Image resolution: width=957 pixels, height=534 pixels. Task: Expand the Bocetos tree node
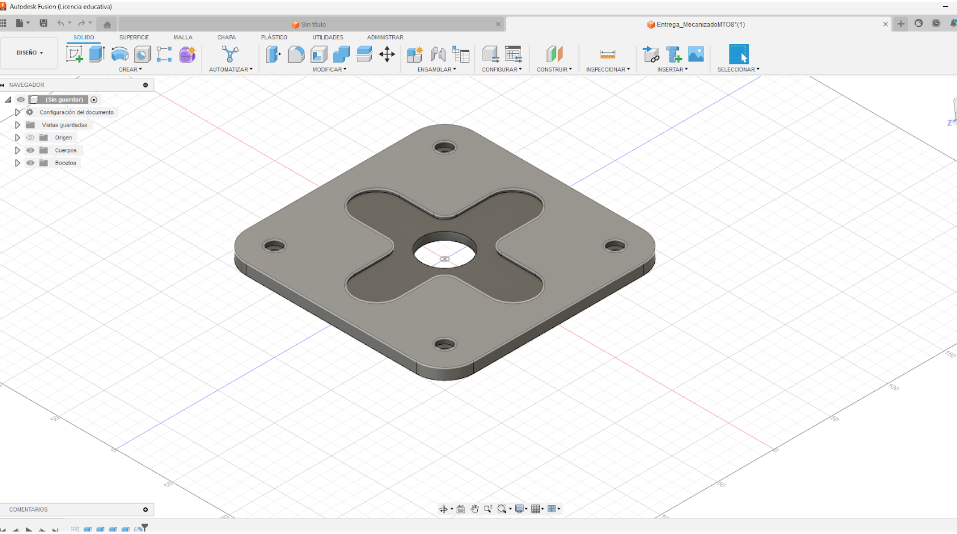[x=17, y=162]
